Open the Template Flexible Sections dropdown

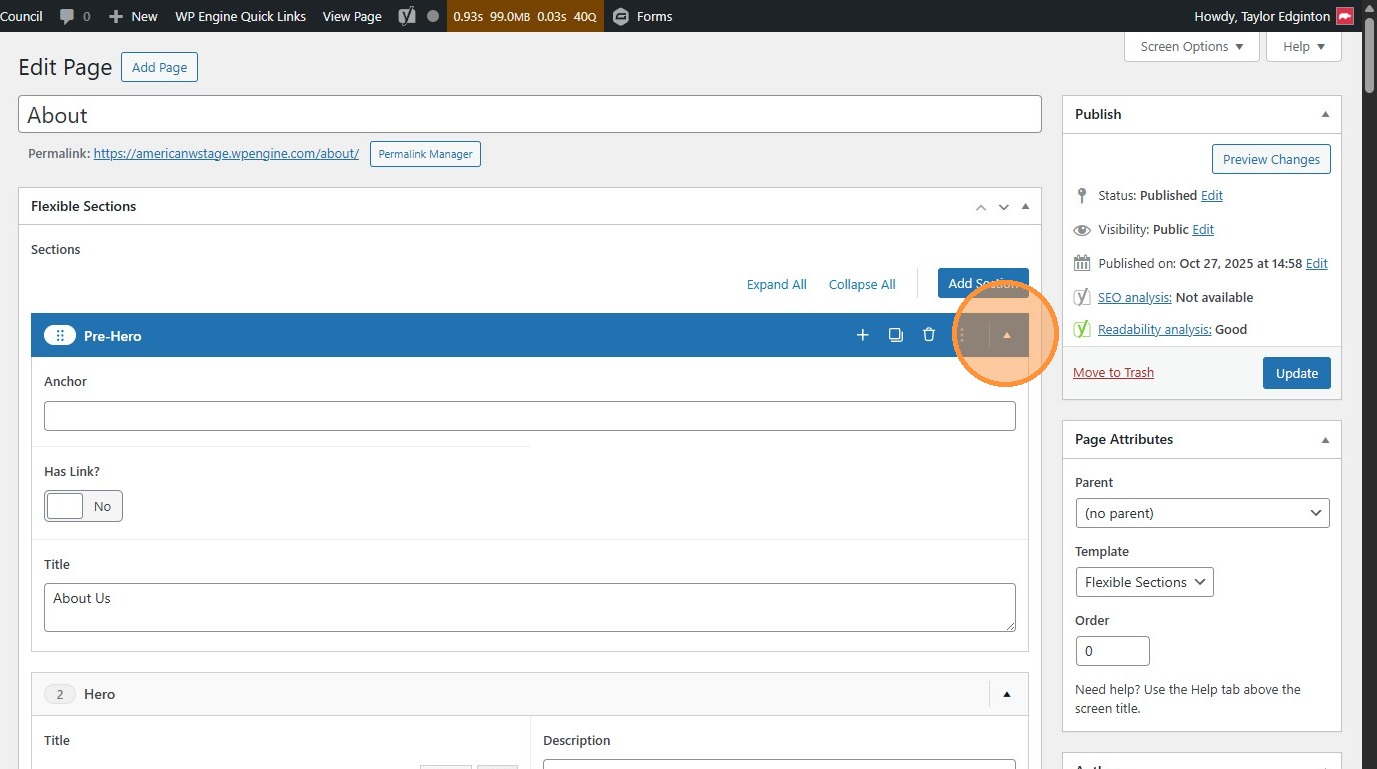click(x=1144, y=582)
